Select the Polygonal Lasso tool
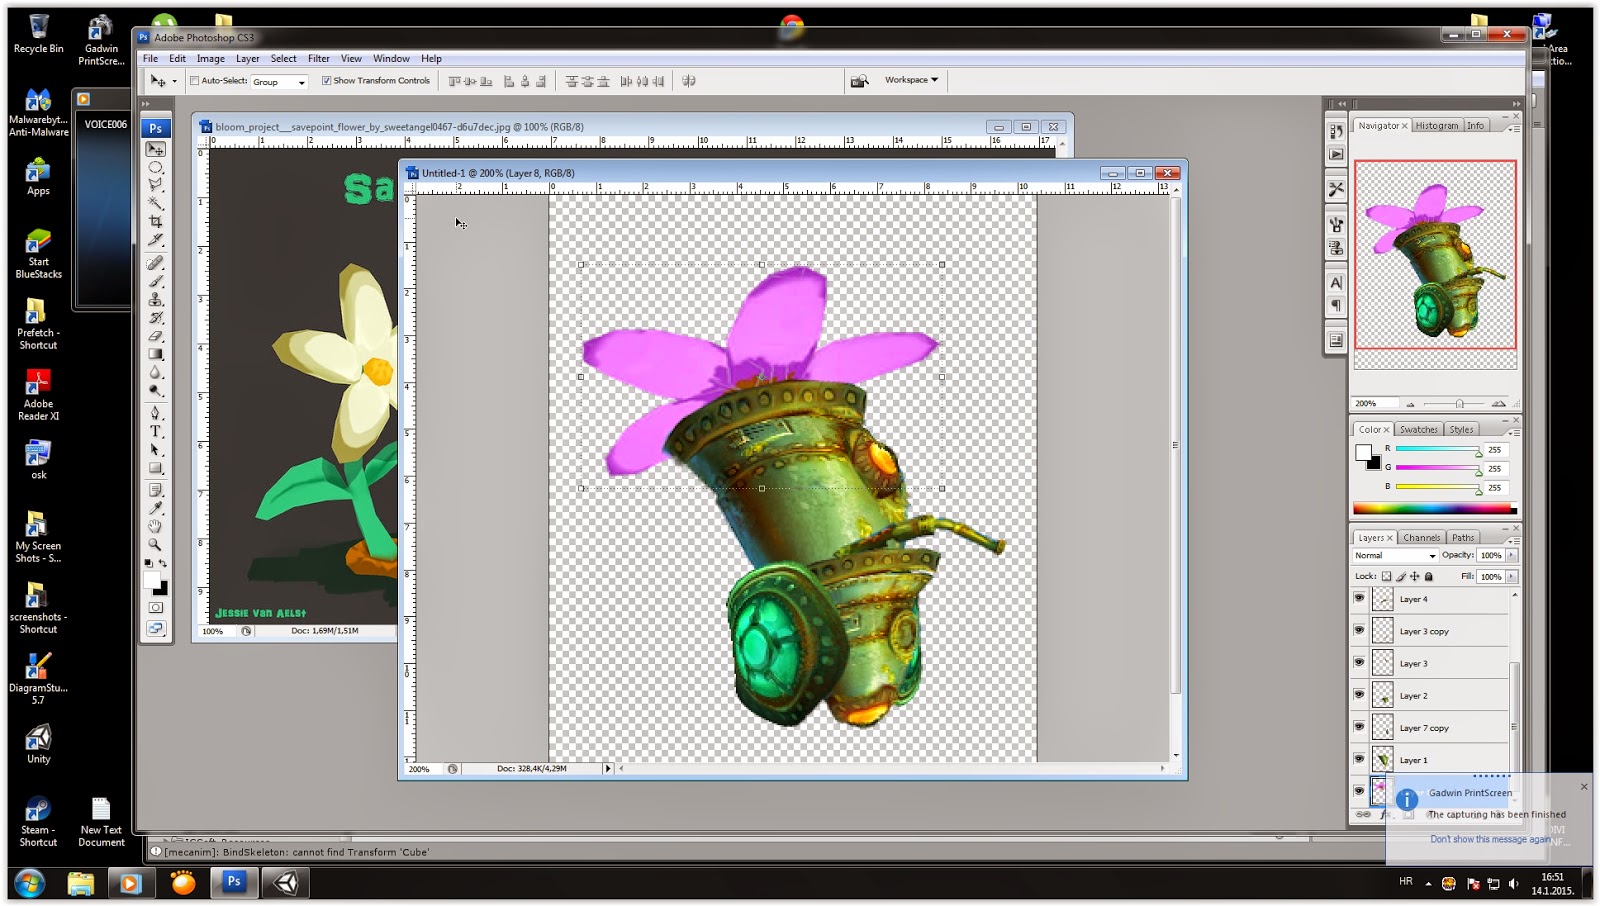Image resolution: width=1600 pixels, height=906 pixels. point(156,185)
